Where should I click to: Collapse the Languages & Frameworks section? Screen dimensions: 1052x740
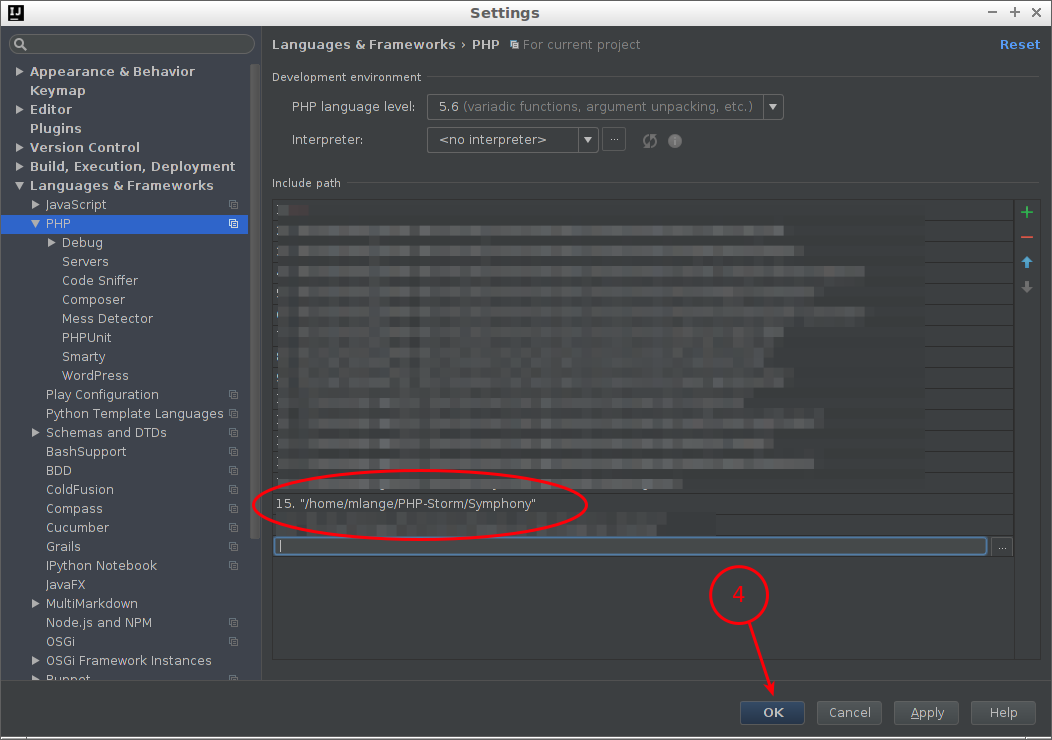tap(19, 186)
